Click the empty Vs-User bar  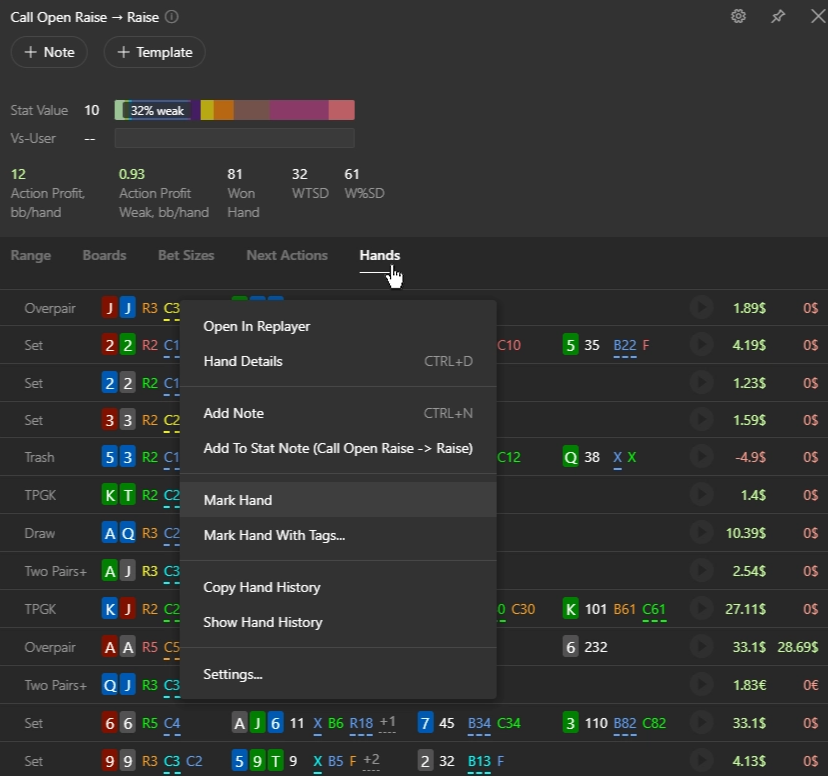[x=234, y=138]
